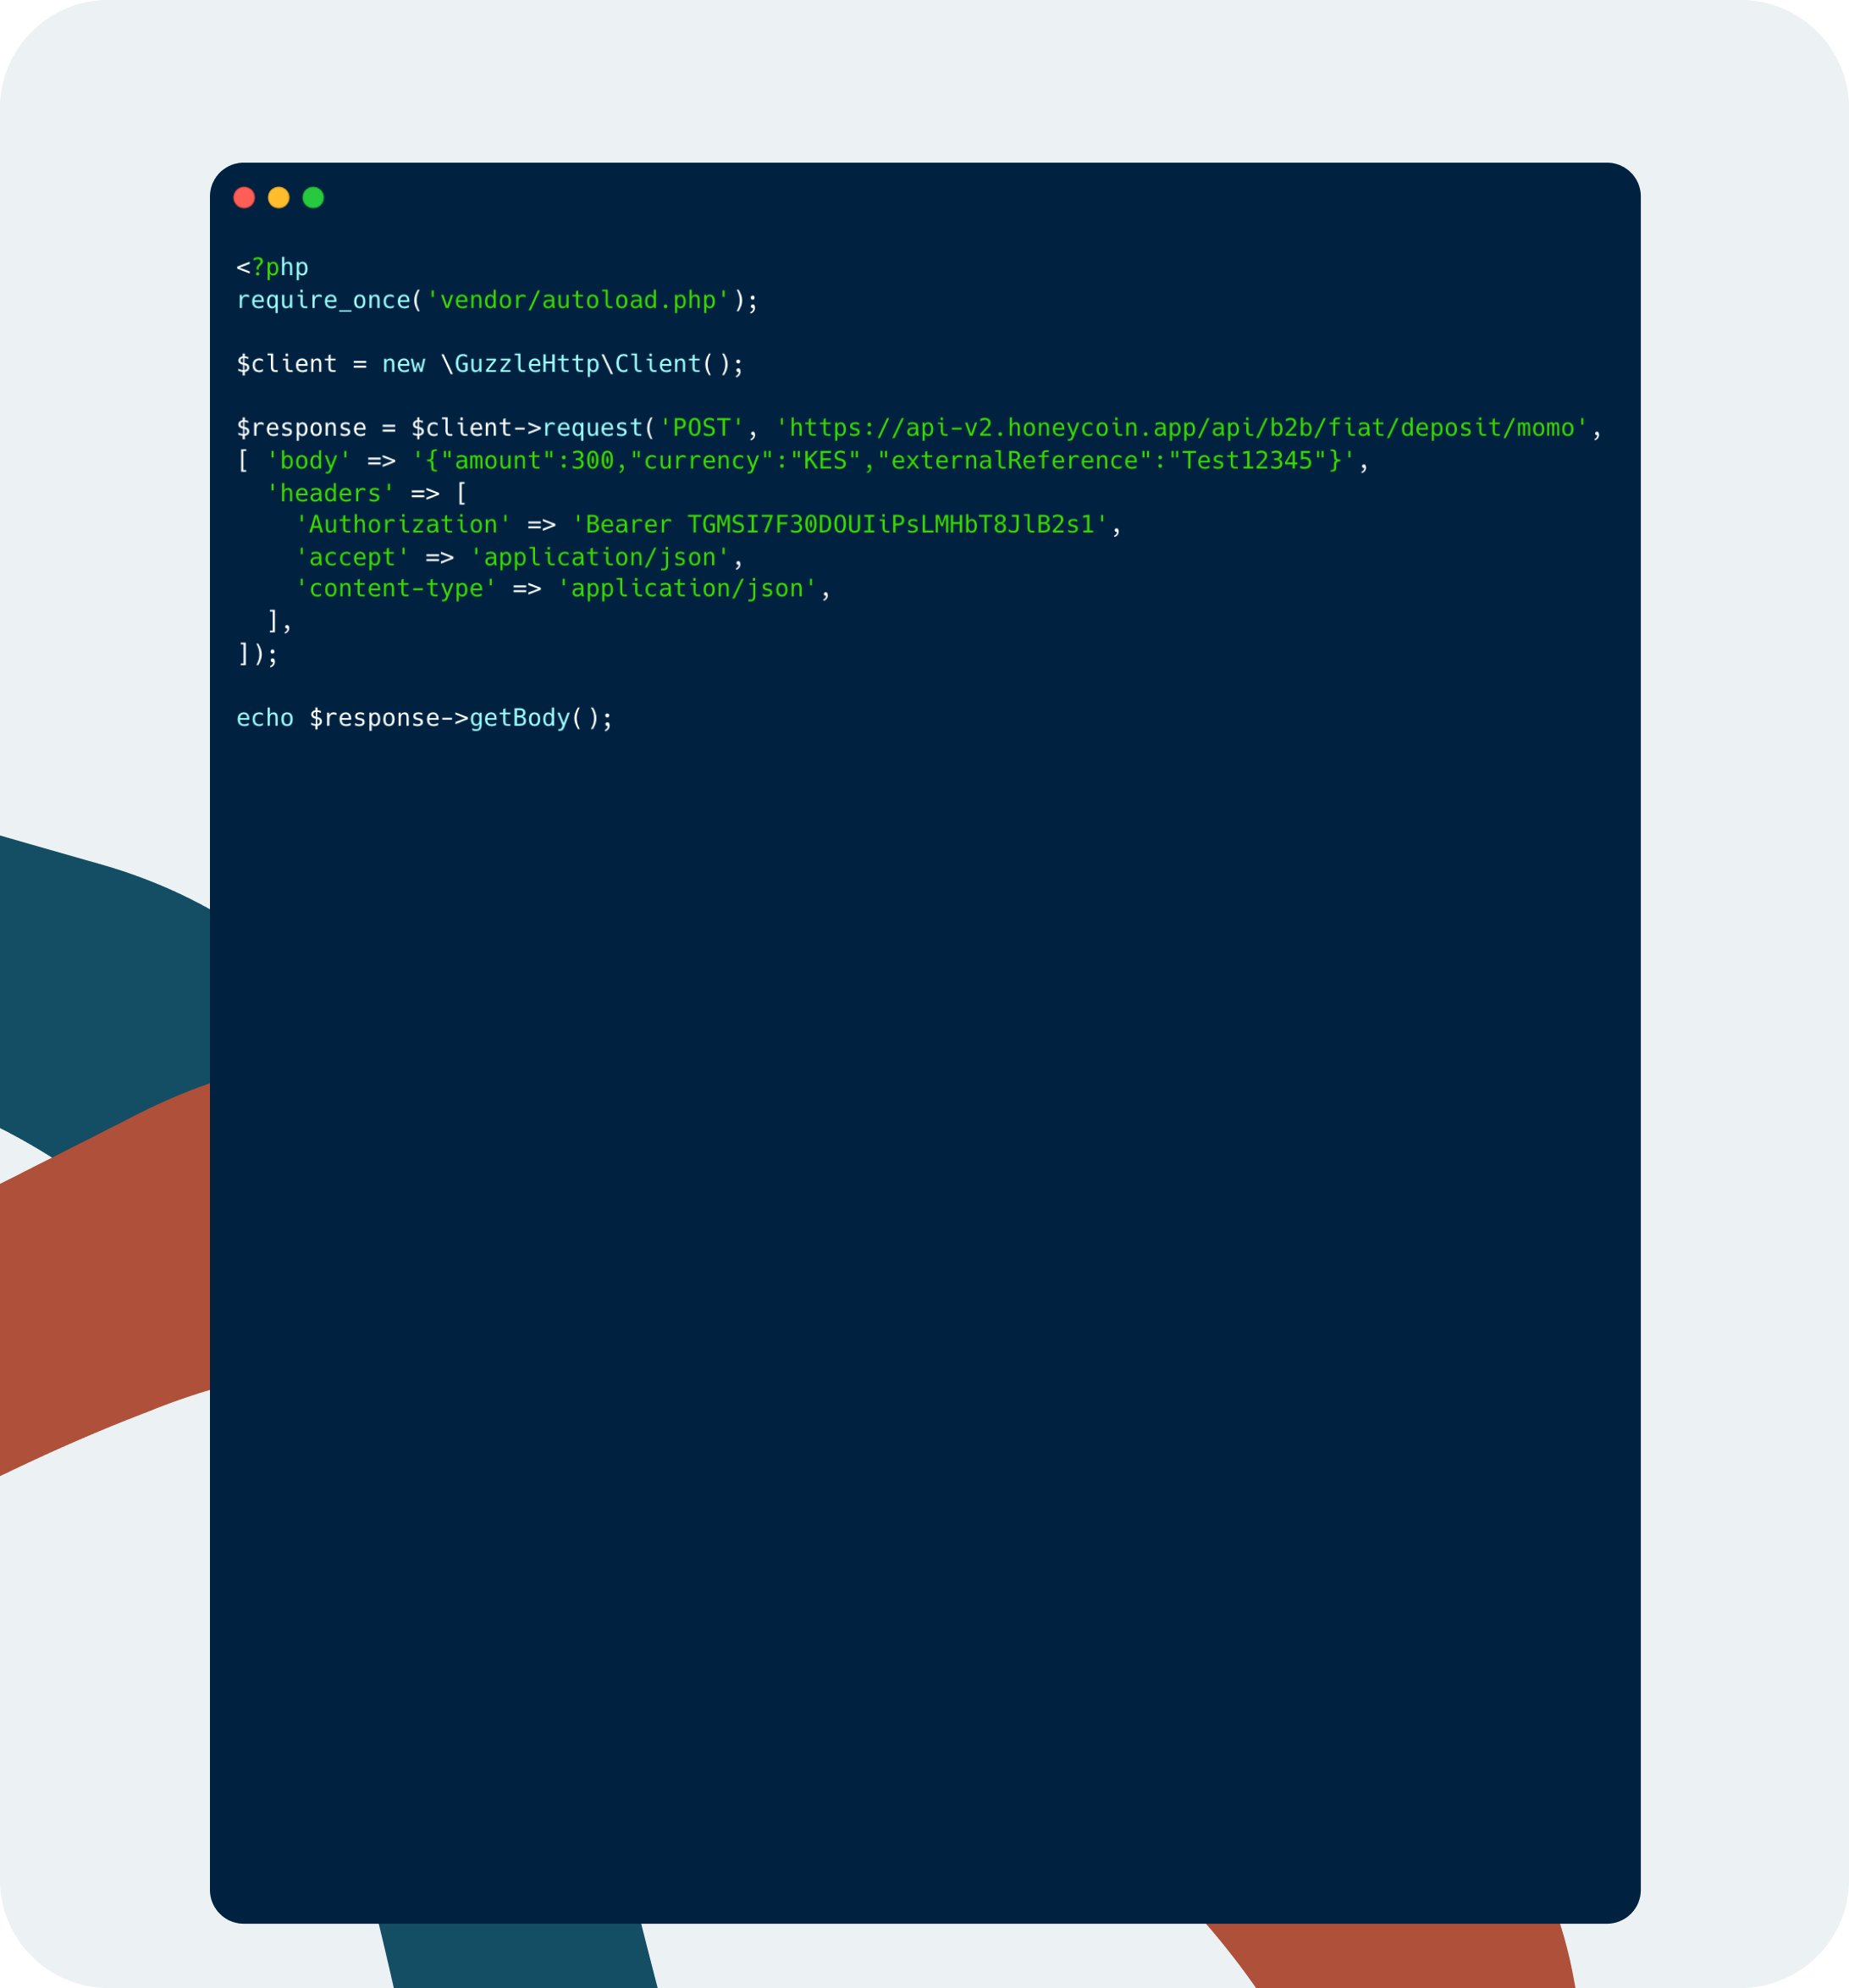Click the 'body' array key

[x=309, y=461]
